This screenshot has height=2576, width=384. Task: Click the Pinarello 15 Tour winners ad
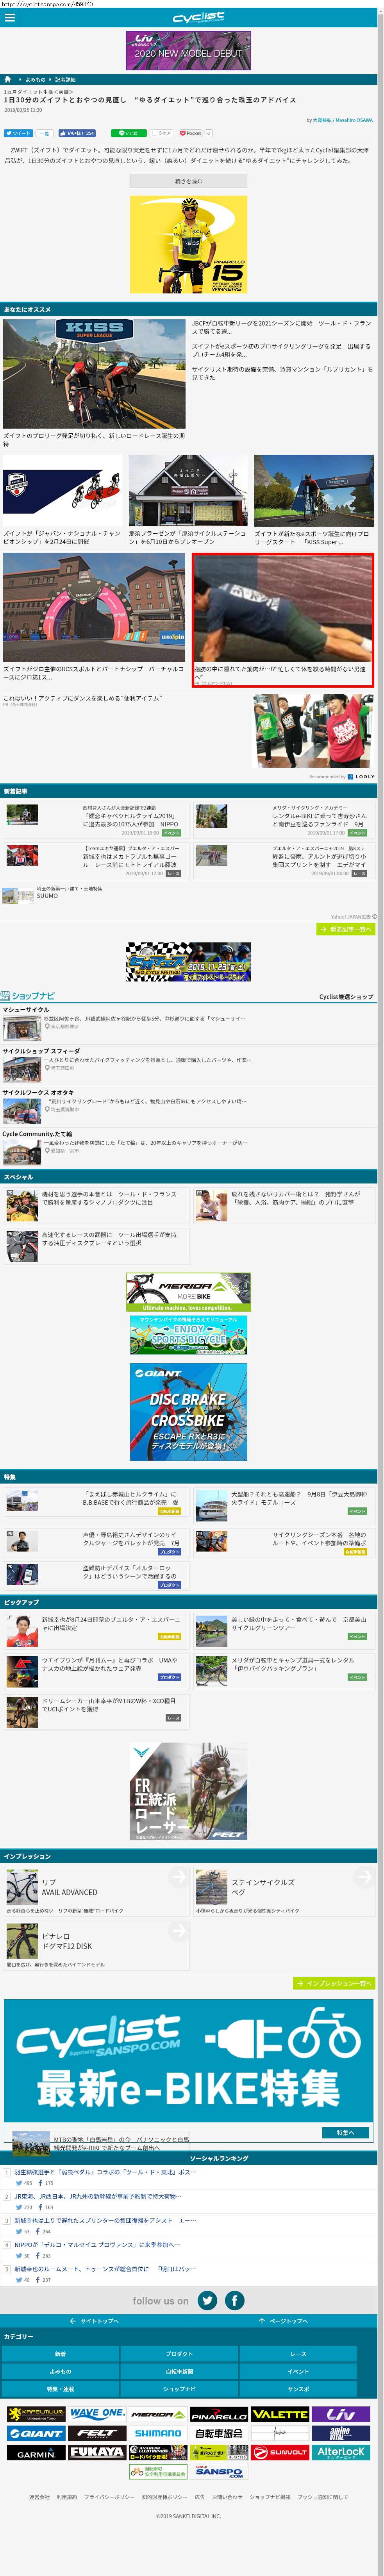click(x=188, y=244)
